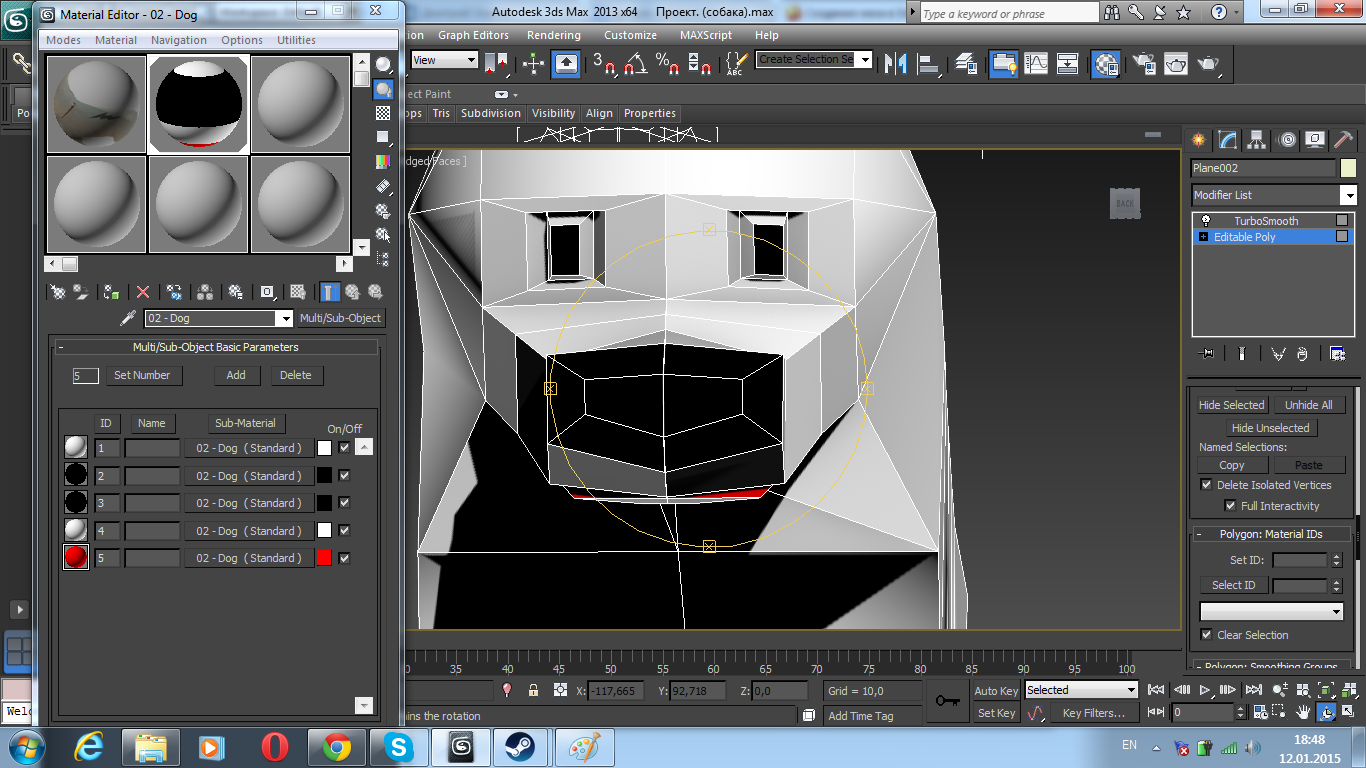Click the red X Reset Material icon

pos(143,292)
